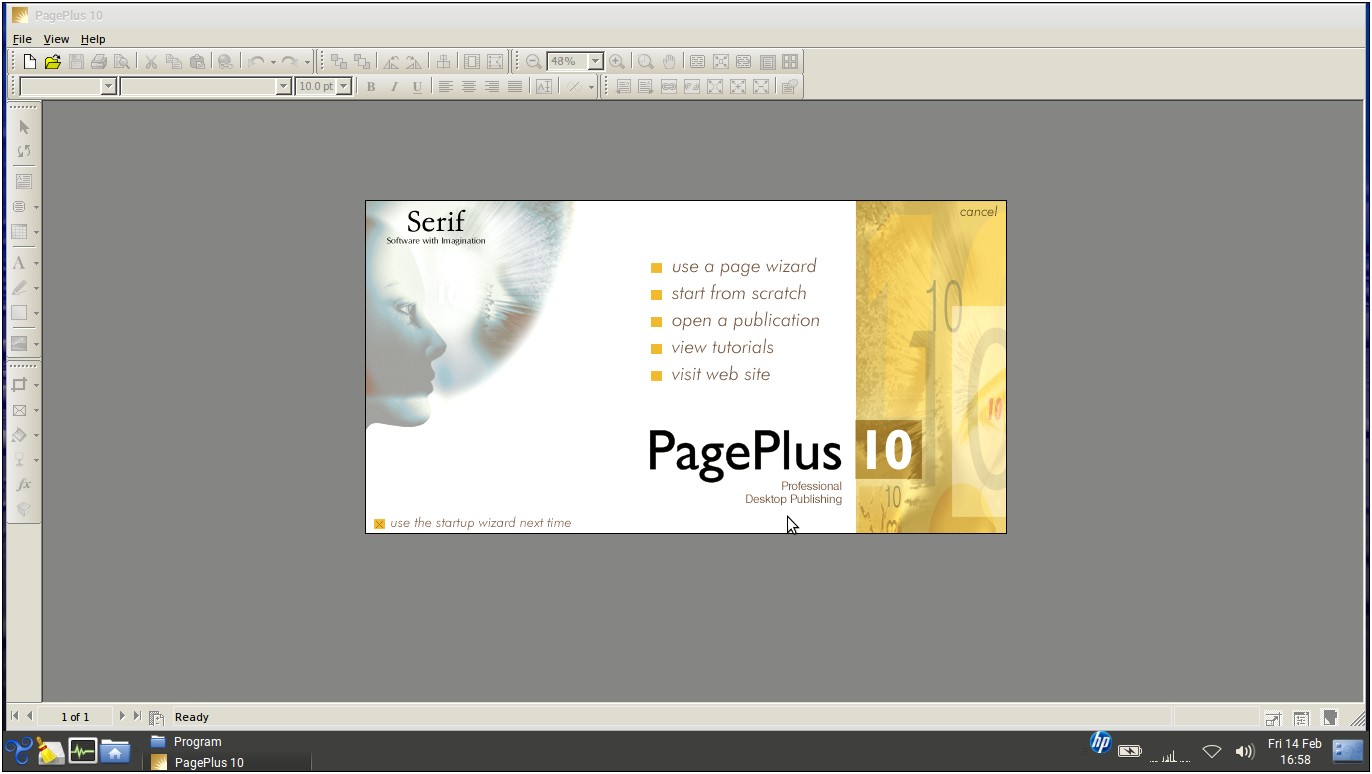Click the Zoom Out magnifier icon
1372x774 pixels.
pyautogui.click(x=534, y=62)
